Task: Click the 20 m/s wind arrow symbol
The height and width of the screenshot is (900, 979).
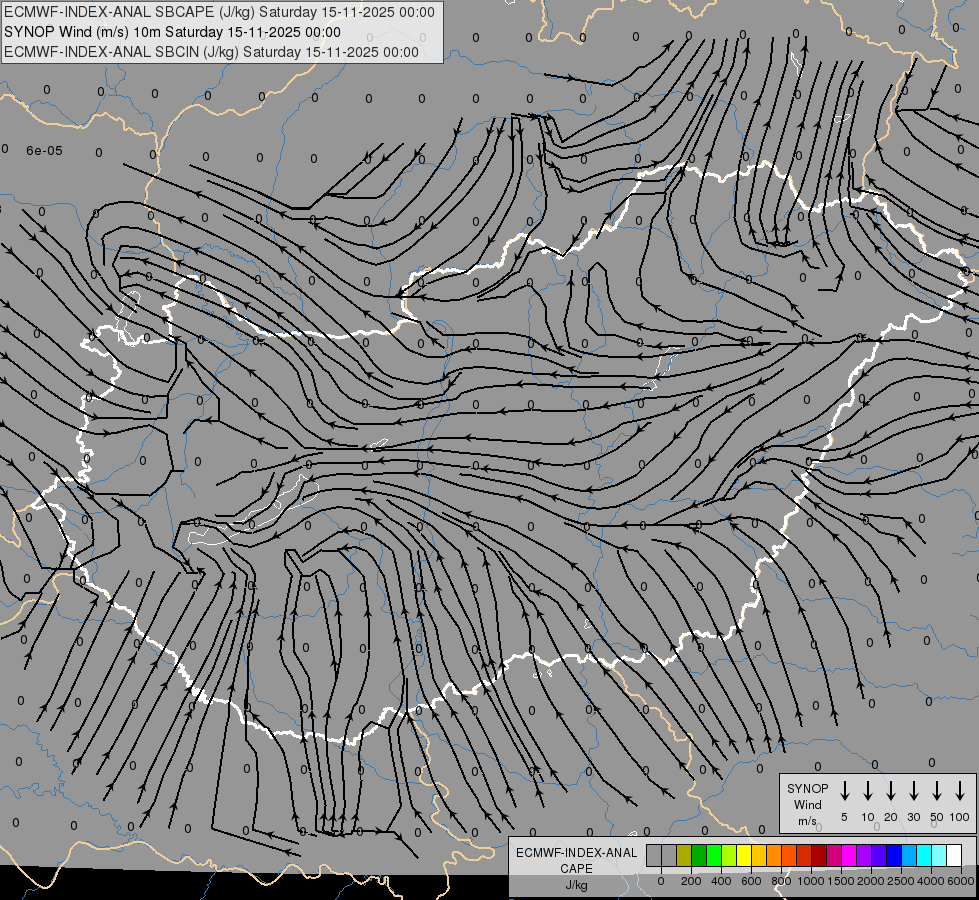Action: pos(891,791)
